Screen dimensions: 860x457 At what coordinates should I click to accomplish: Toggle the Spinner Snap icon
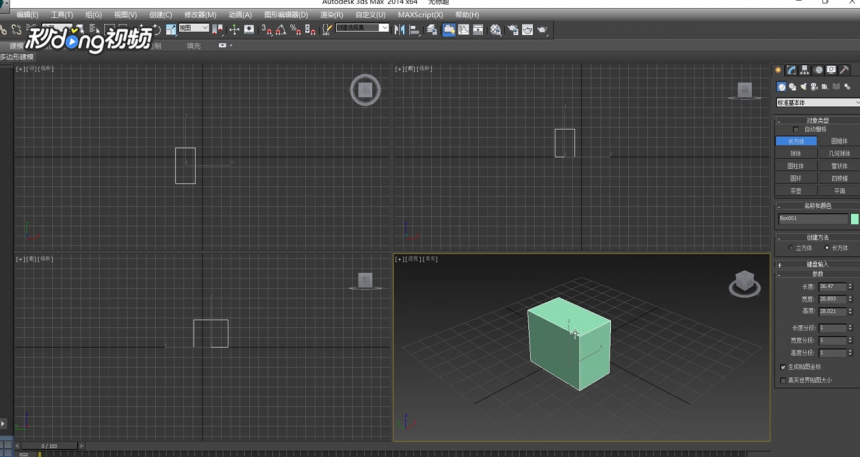310,30
